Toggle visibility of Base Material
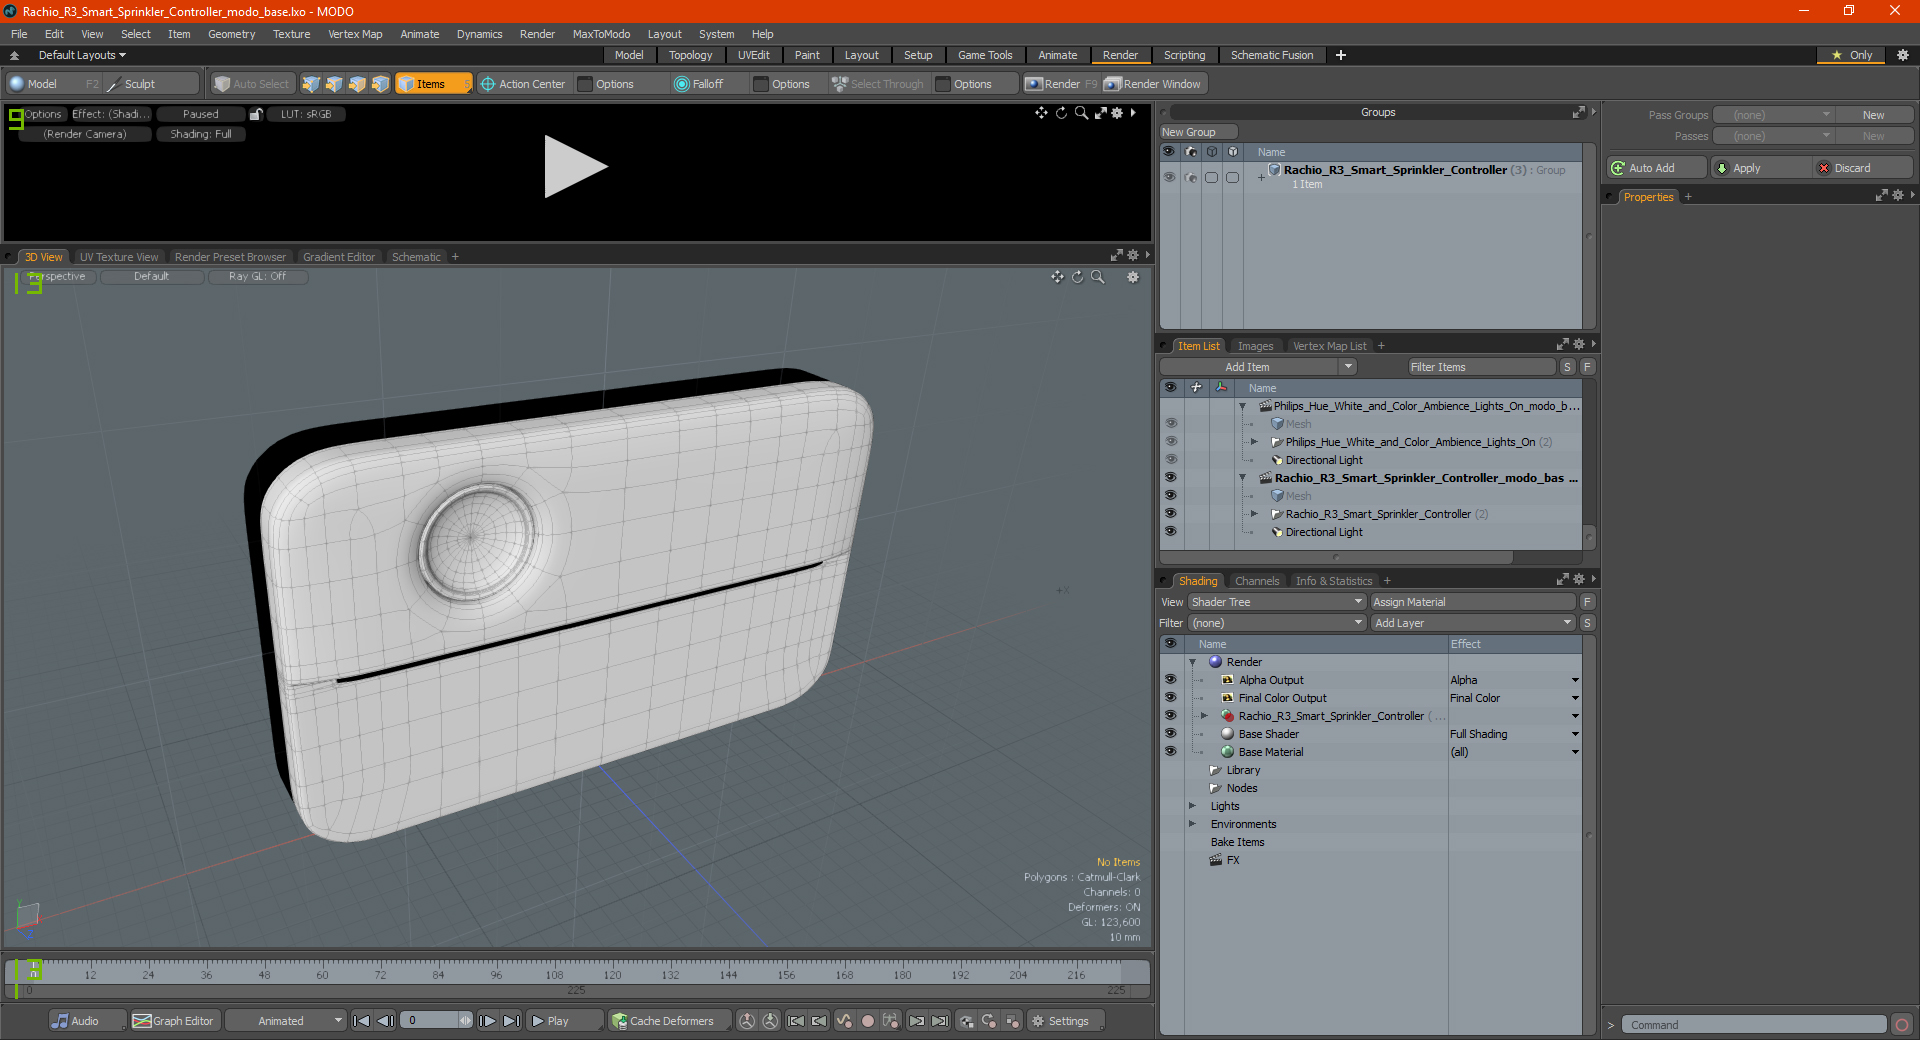1920x1040 pixels. pos(1170,752)
